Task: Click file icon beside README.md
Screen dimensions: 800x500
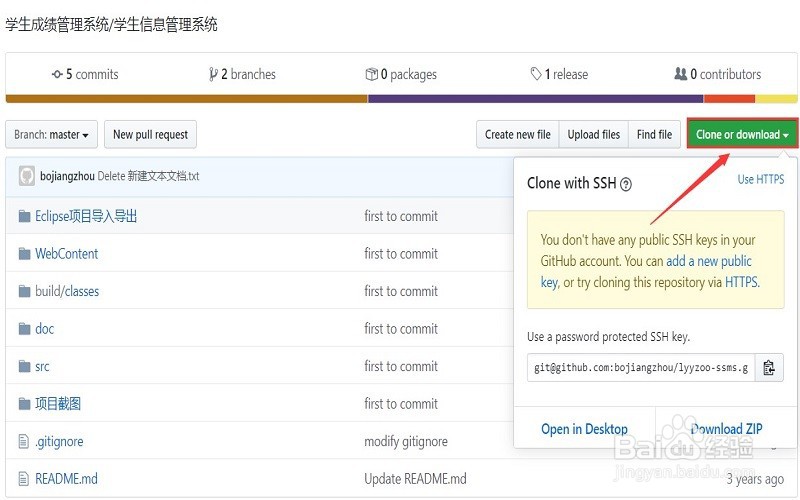Action: coord(23,479)
